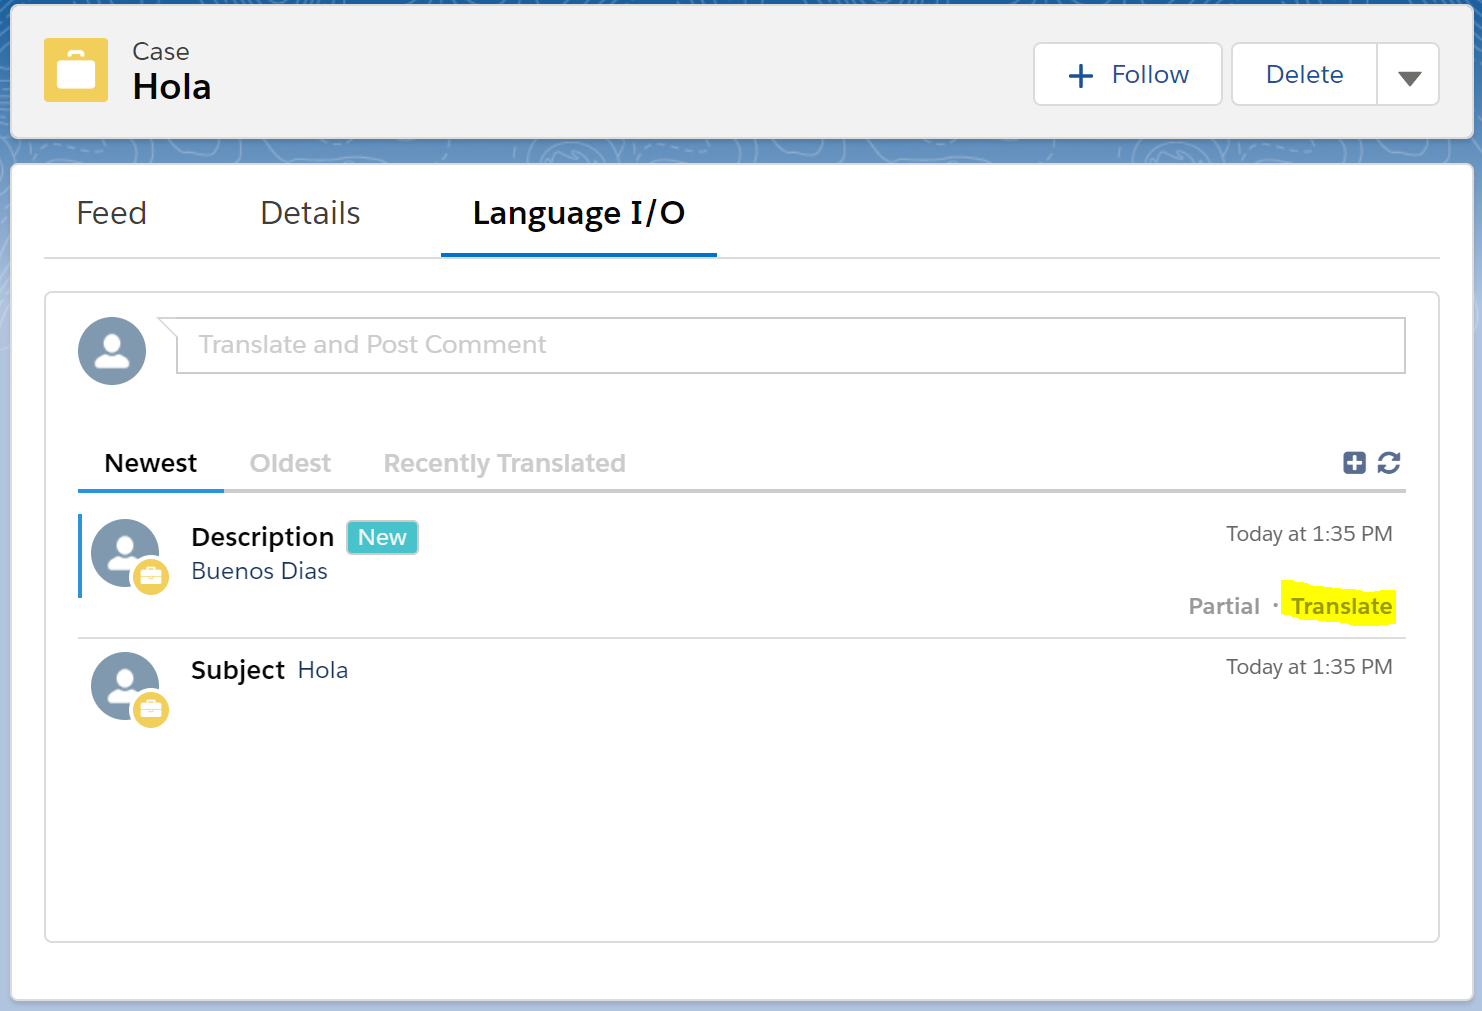Click the Description entry avatar icon
Image resolution: width=1482 pixels, height=1011 pixels.
[126, 553]
